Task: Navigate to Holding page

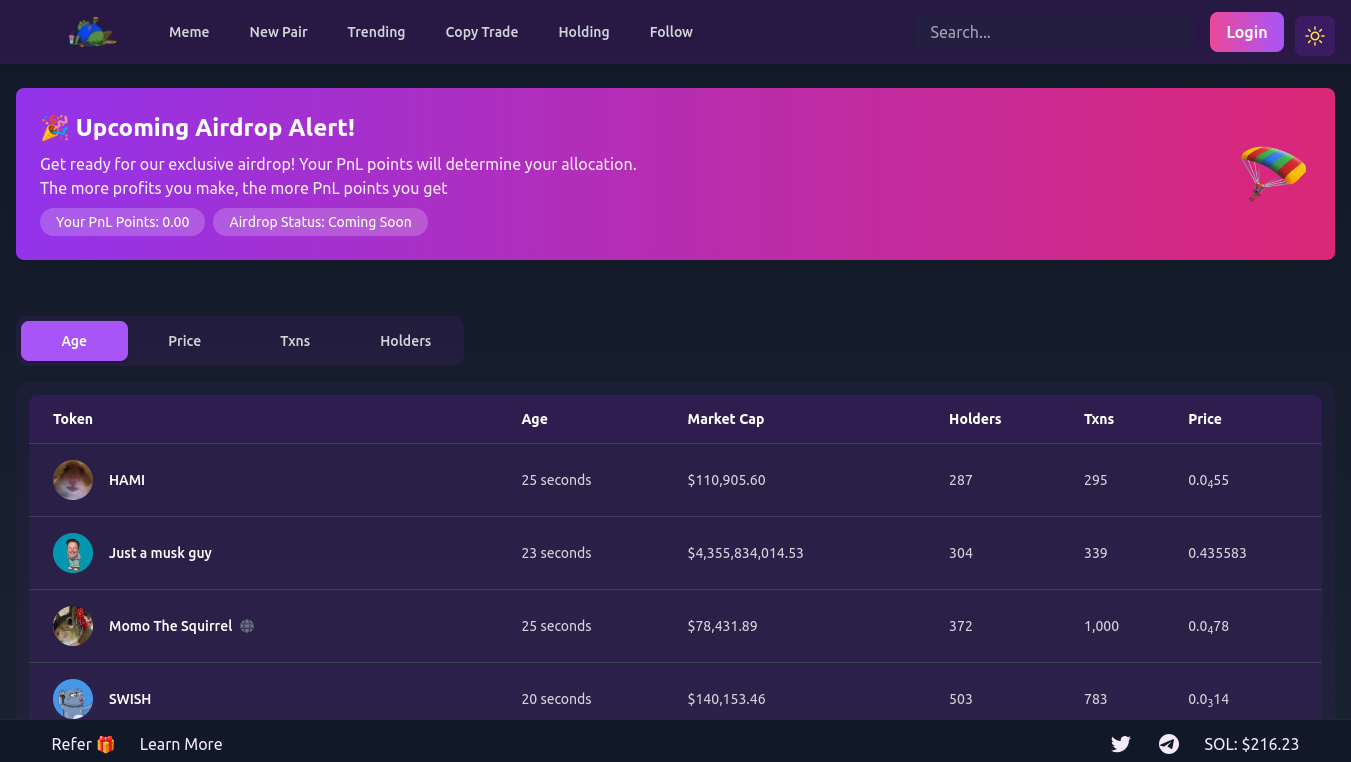Action: point(584,32)
